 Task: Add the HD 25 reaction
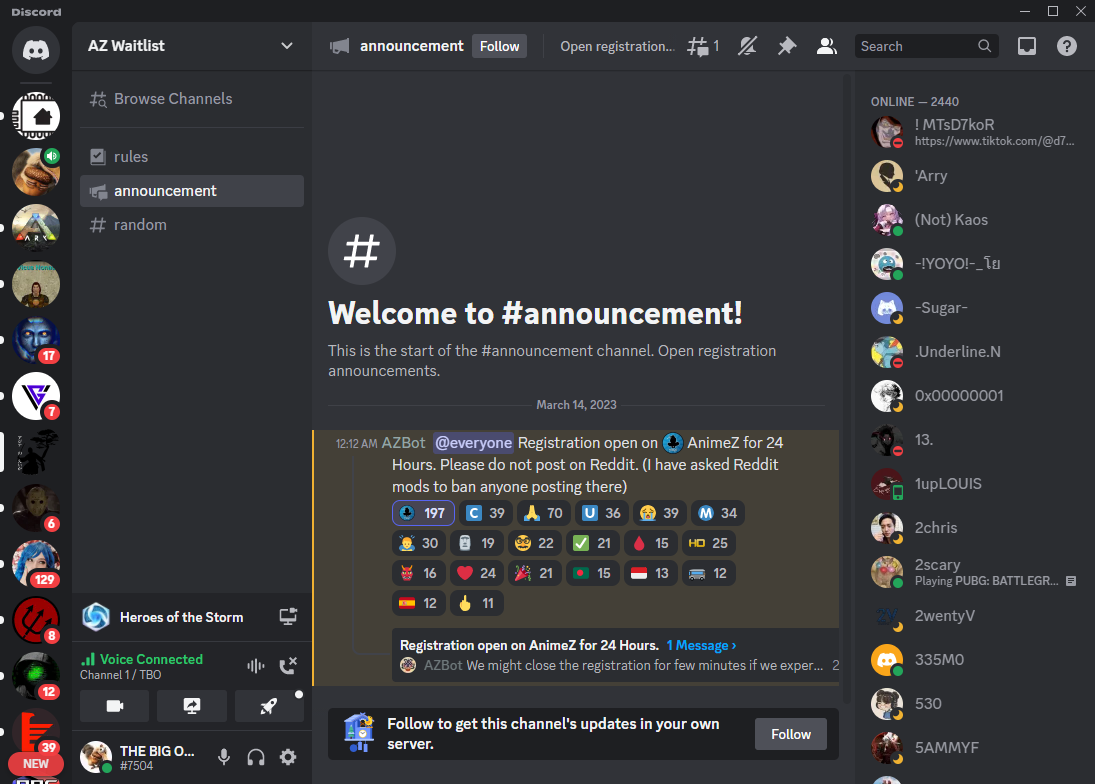pos(708,543)
